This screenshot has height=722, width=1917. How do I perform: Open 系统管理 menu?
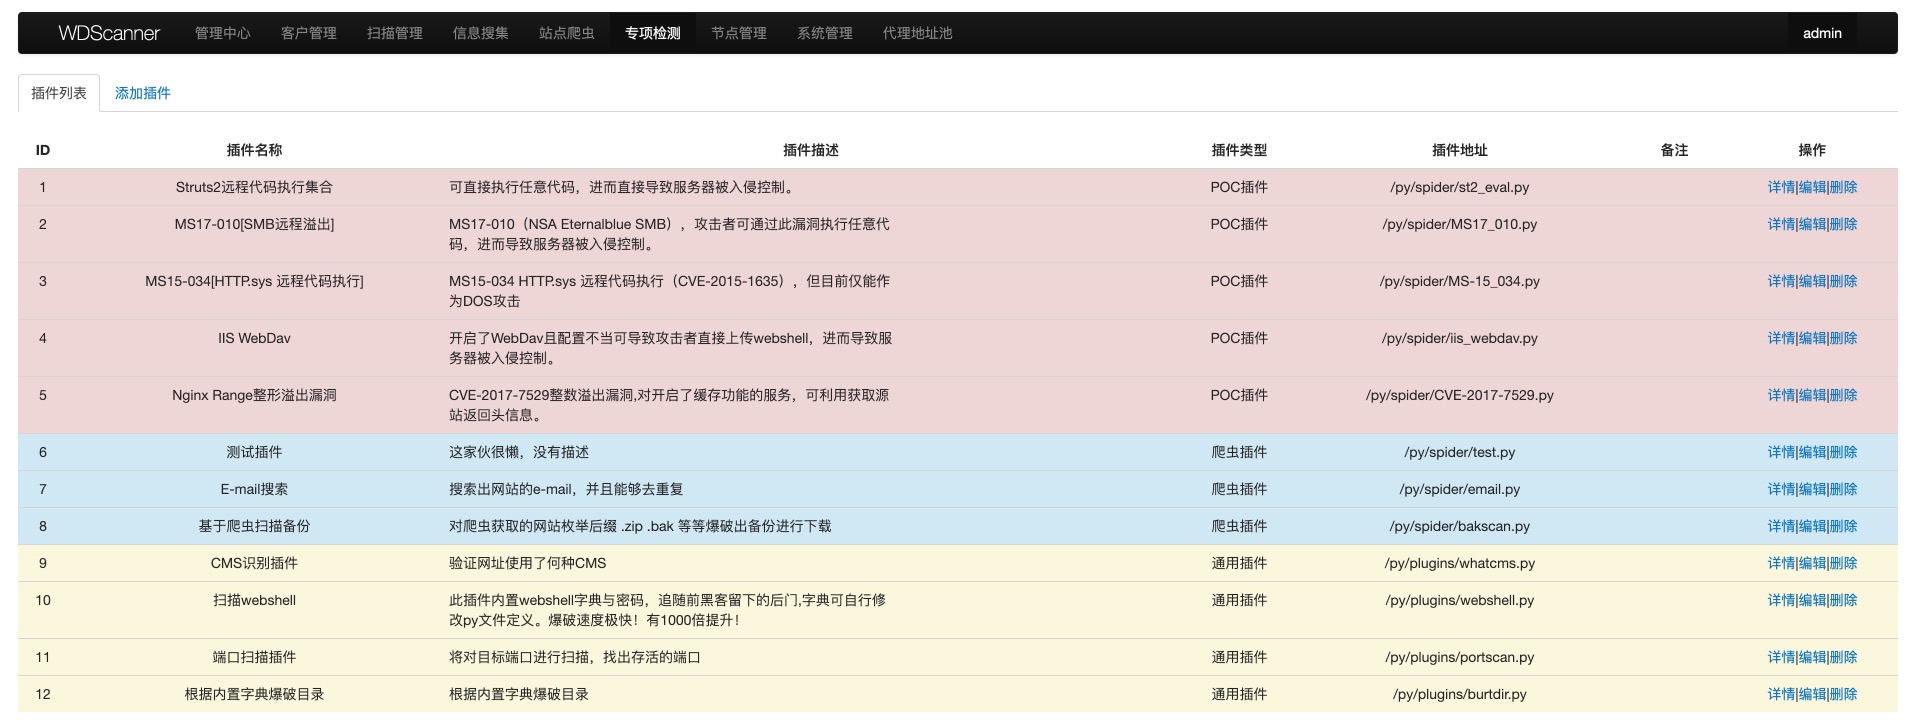[x=824, y=33]
